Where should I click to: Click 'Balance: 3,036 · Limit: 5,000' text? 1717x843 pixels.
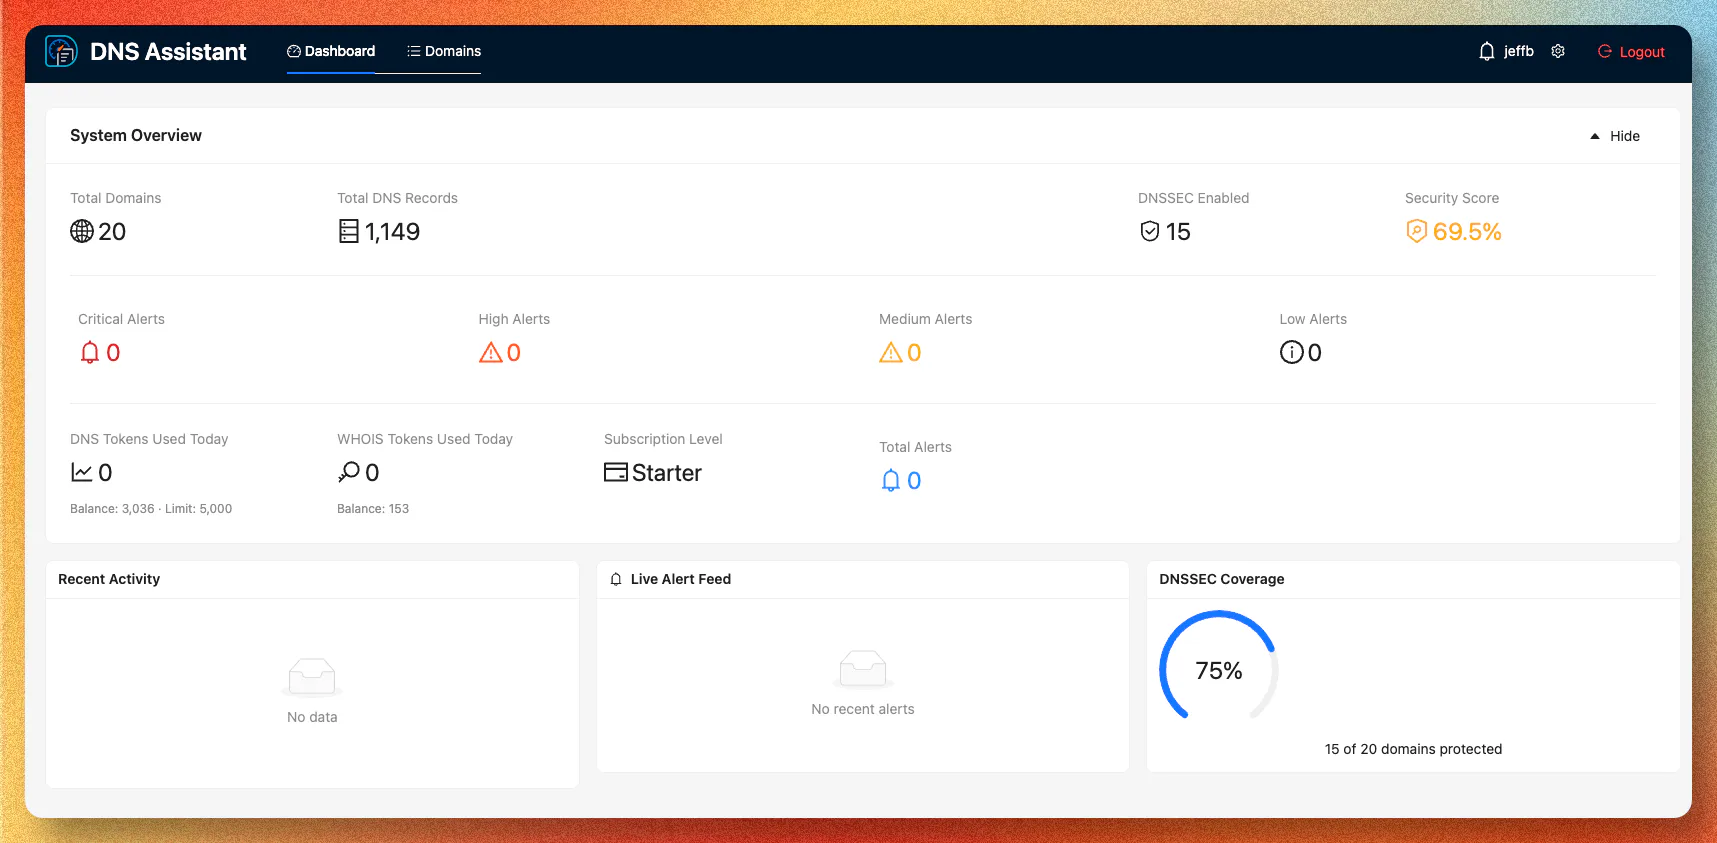pos(151,509)
